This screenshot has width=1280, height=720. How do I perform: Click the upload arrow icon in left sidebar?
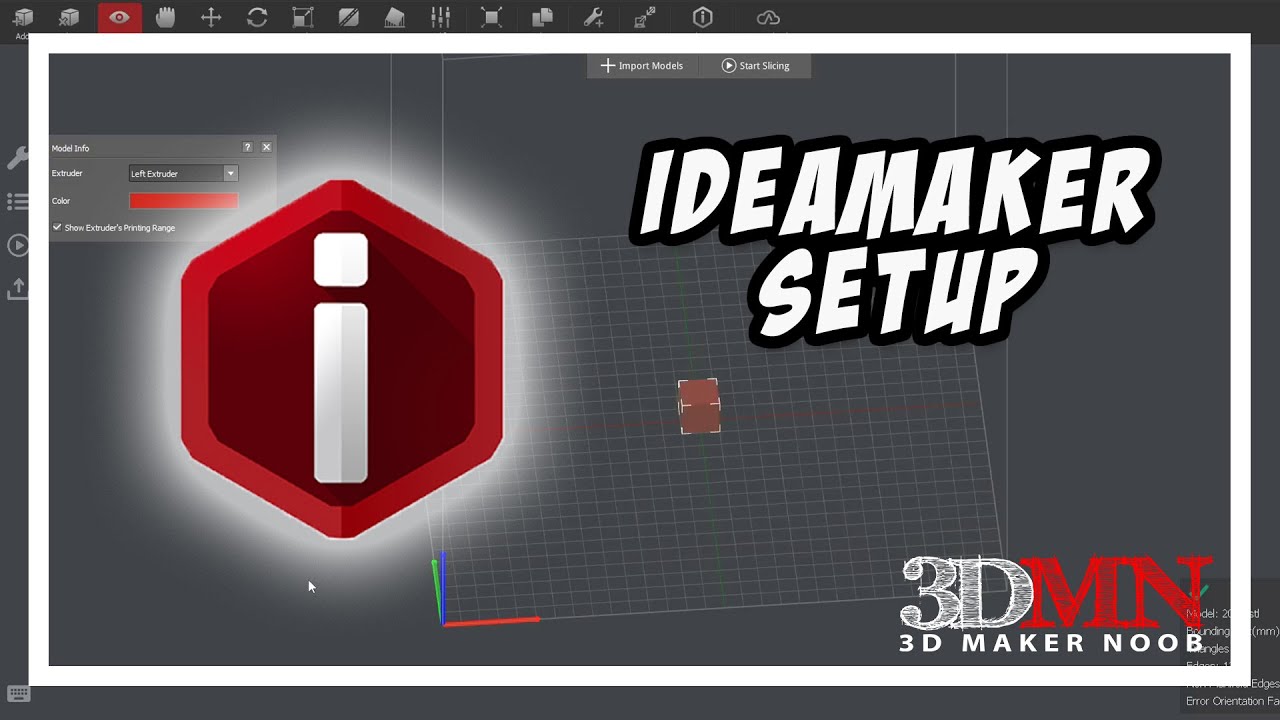17,289
